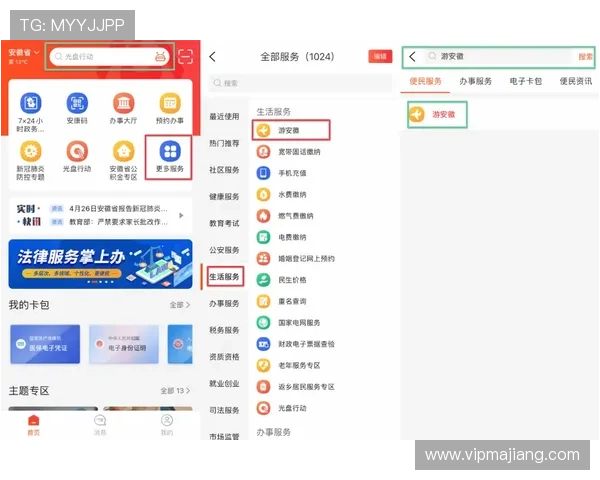
Task: Open 老年服务专区 service
Action: (289, 366)
